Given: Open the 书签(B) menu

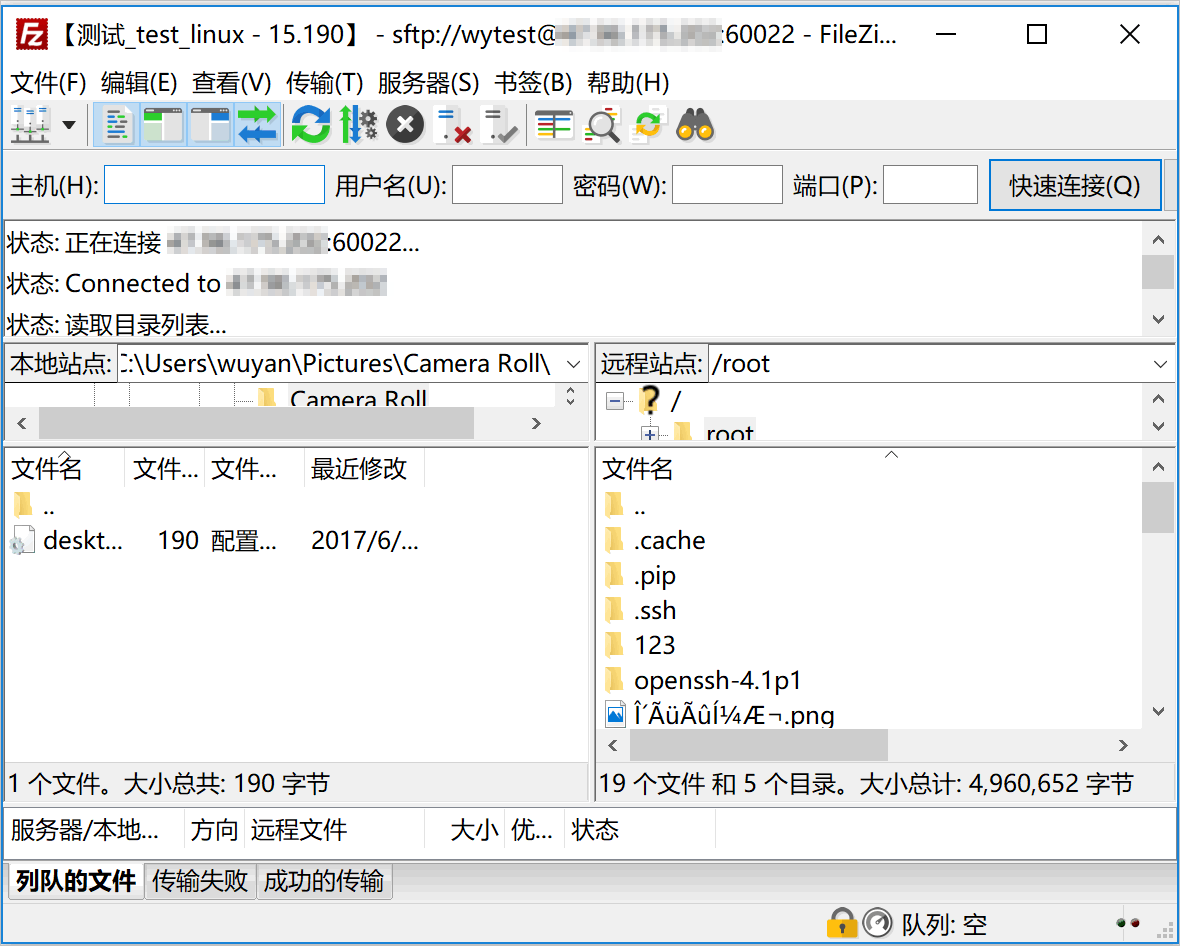Looking at the screenshot, I should (533, 83).
